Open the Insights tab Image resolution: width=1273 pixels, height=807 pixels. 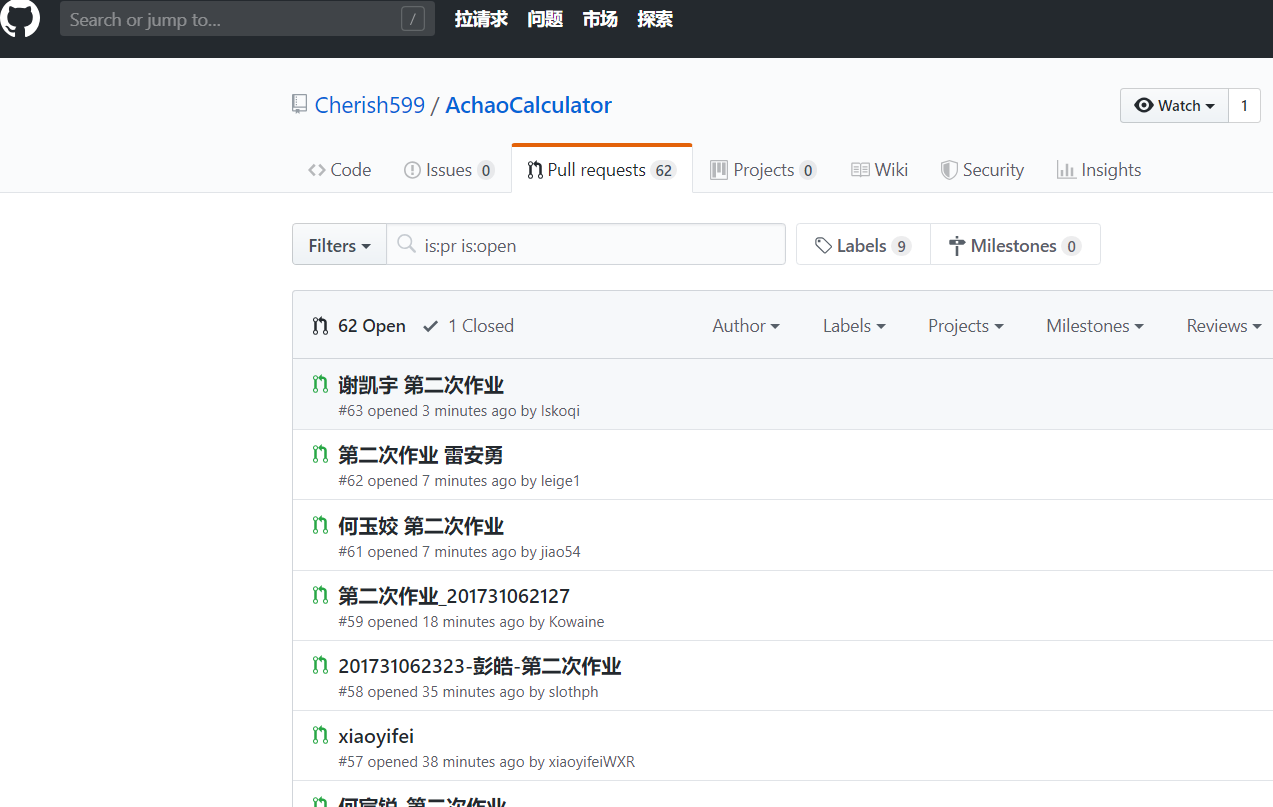click(x=1099, y=170)
